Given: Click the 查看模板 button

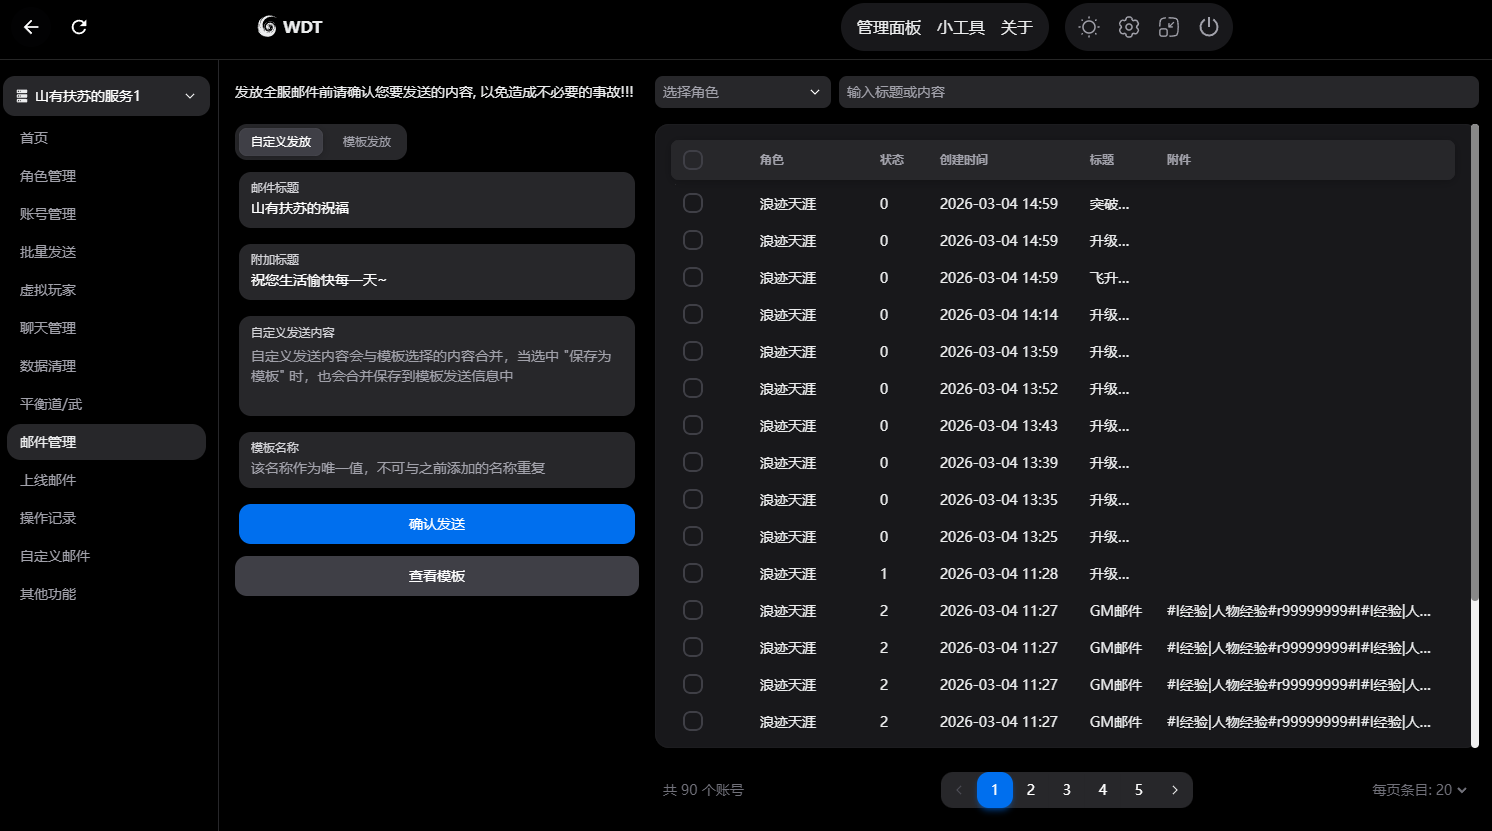Looking at the screenshot, I should tap(437, 576).
